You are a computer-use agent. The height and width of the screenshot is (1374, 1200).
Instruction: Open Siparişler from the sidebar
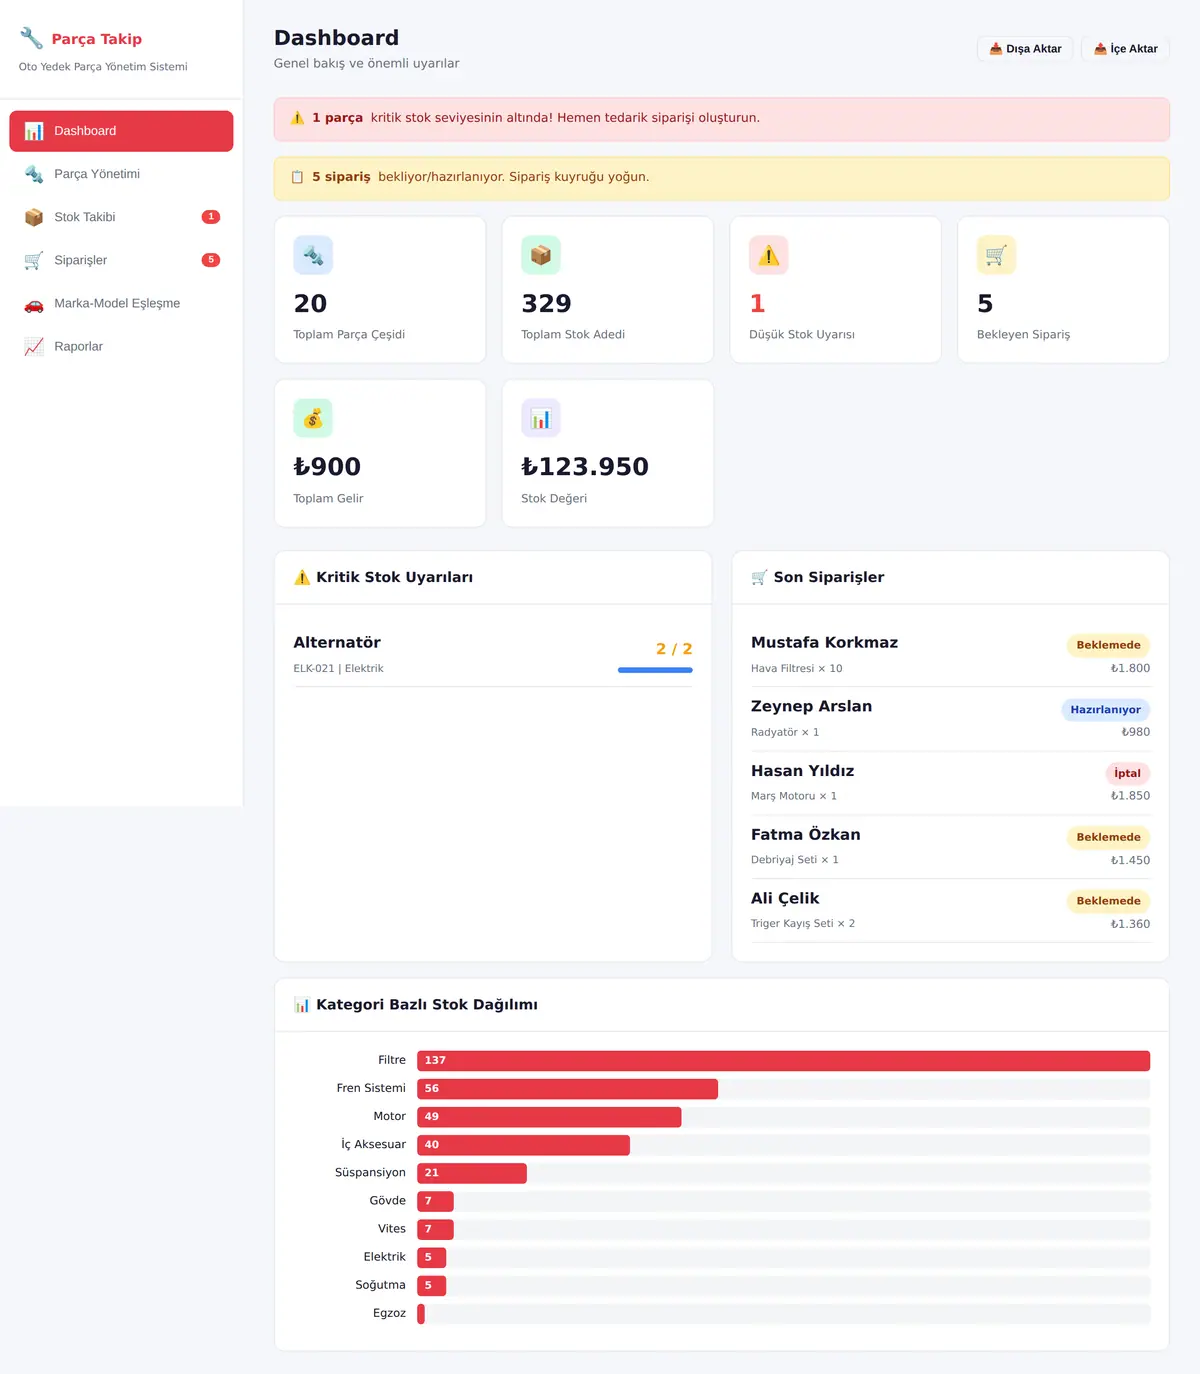[x=121, y=260]
